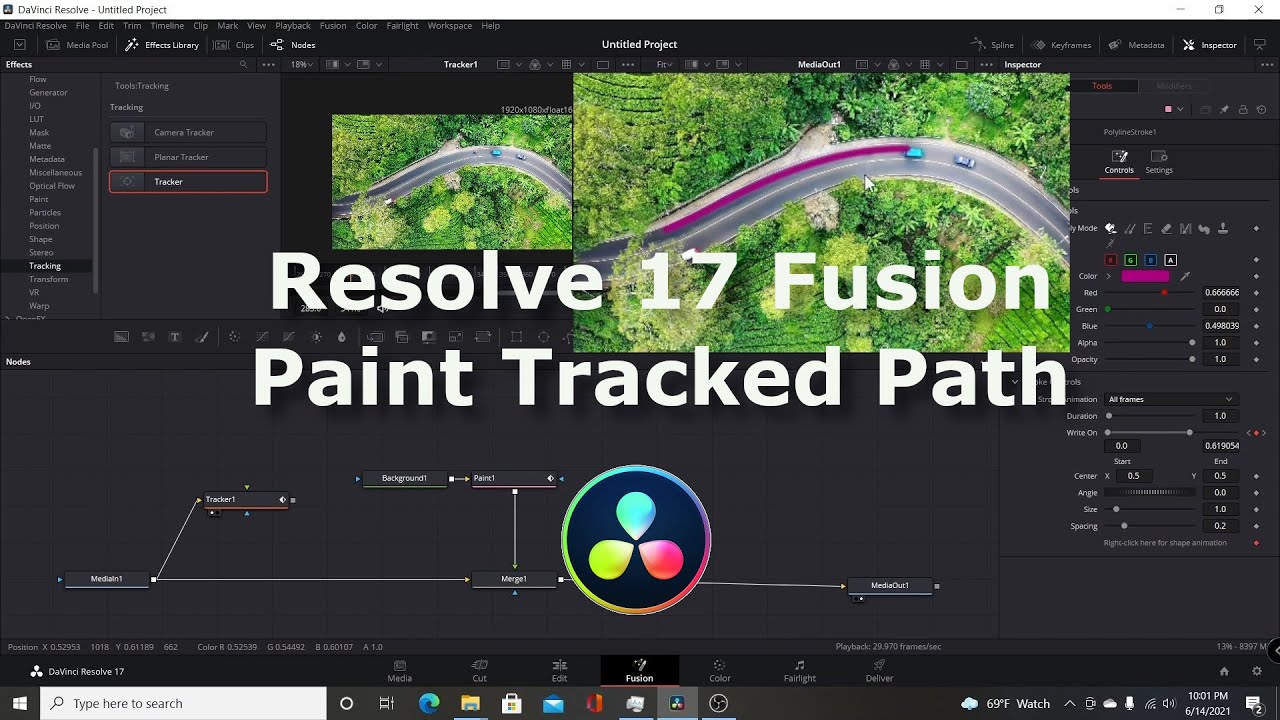The width and height of the screenshot is (1280, 720).
Task: Add an Ellipse mask from the toolbar
Action: 544,337
